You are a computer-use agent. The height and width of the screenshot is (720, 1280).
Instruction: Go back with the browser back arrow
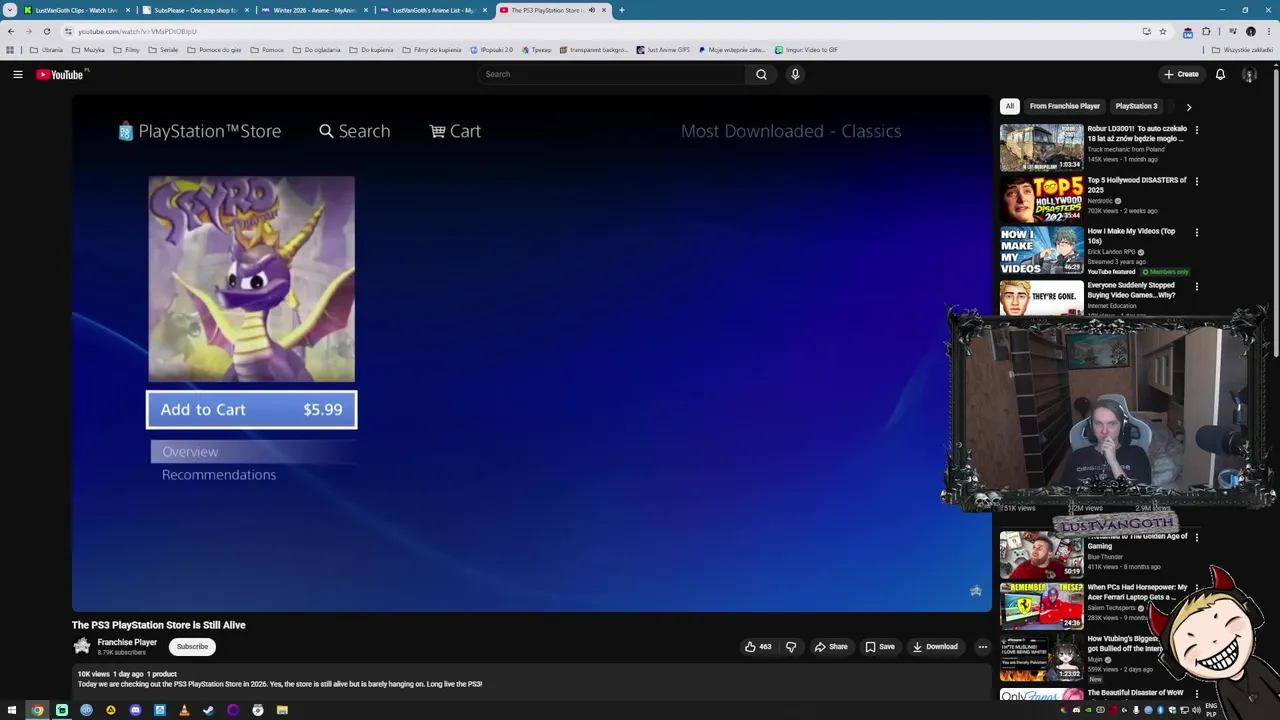[11, 31]
